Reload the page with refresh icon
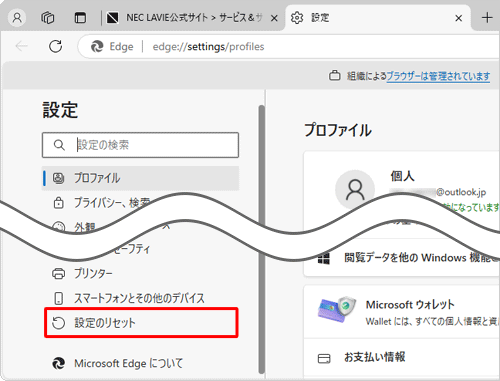The width and height of the screenshot is (500, 381). (55, 46)
